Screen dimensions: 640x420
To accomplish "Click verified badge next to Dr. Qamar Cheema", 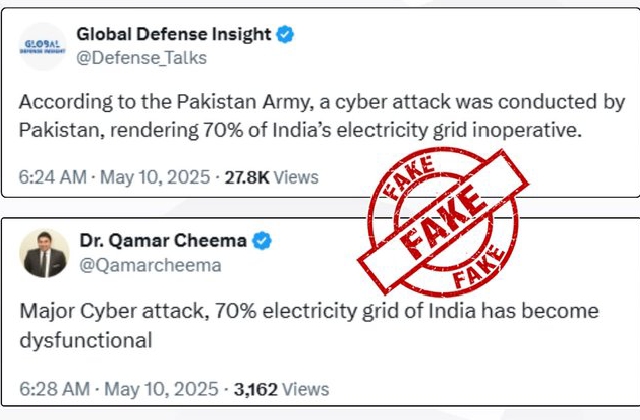I will (262, 241).
